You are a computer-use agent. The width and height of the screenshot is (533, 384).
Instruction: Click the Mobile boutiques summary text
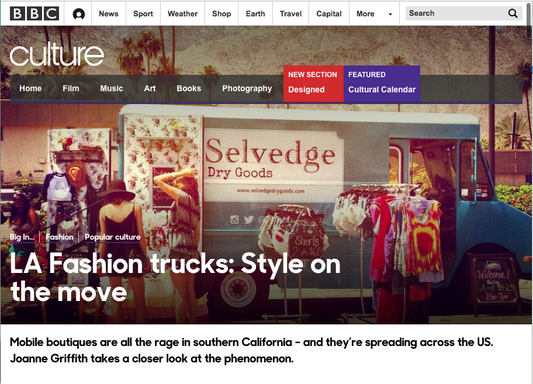tap(252, 350)
